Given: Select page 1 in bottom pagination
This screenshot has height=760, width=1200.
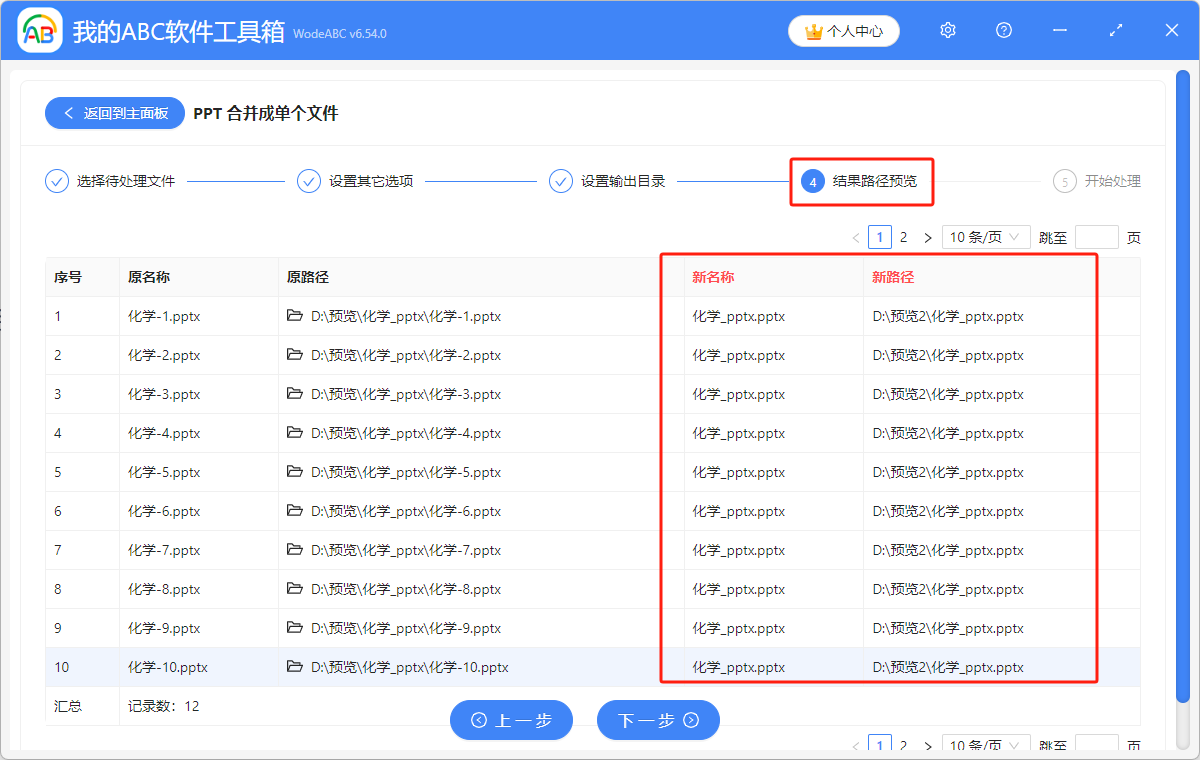Looking at the screenshot, I should 879,745.
